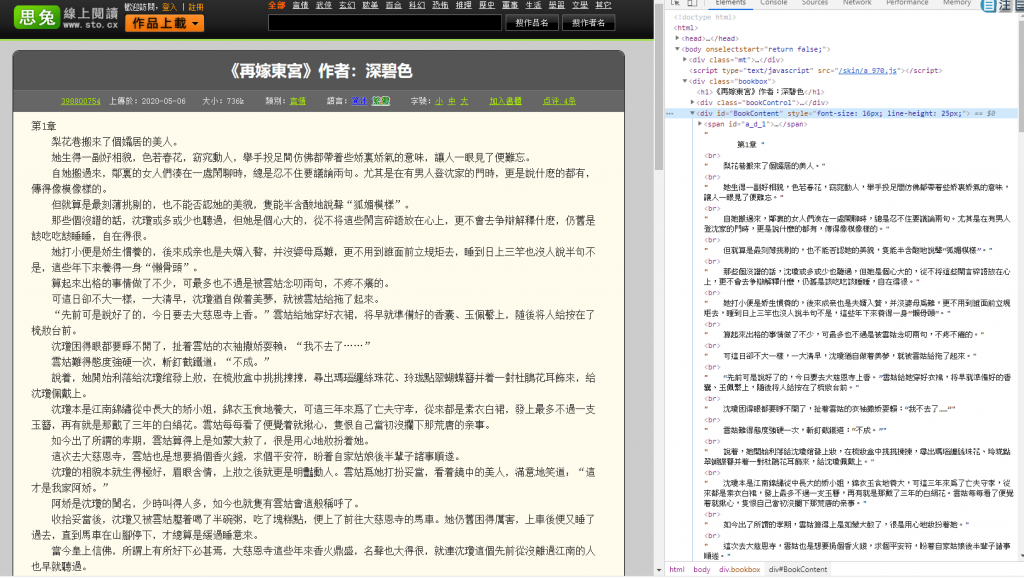Click the 大小: 736k file size text
The image size is (1024, 579).
[x=223, y=101]
